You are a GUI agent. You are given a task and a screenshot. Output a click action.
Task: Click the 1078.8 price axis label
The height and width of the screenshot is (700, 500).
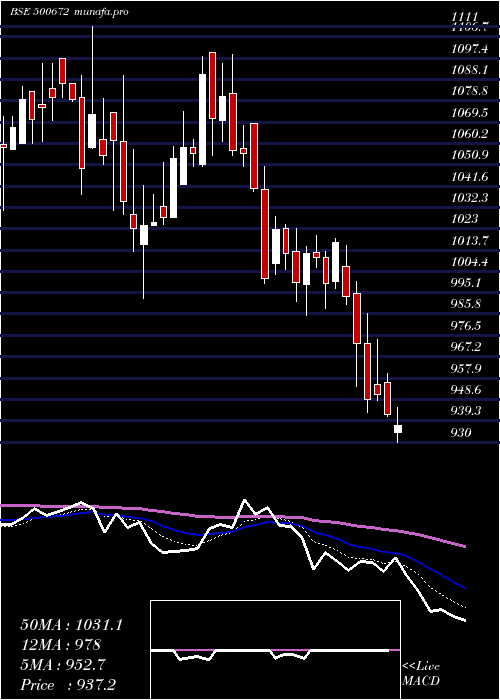469,92
